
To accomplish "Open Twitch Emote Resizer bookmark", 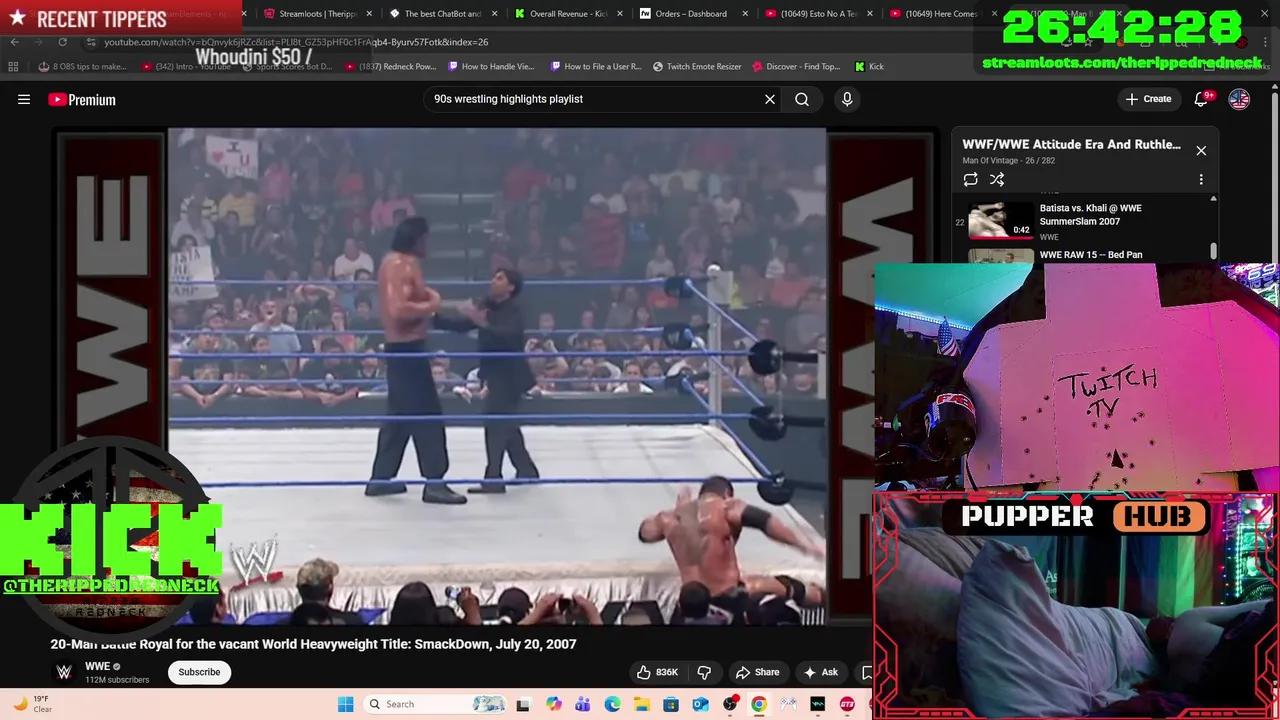I will click(697, 67).
